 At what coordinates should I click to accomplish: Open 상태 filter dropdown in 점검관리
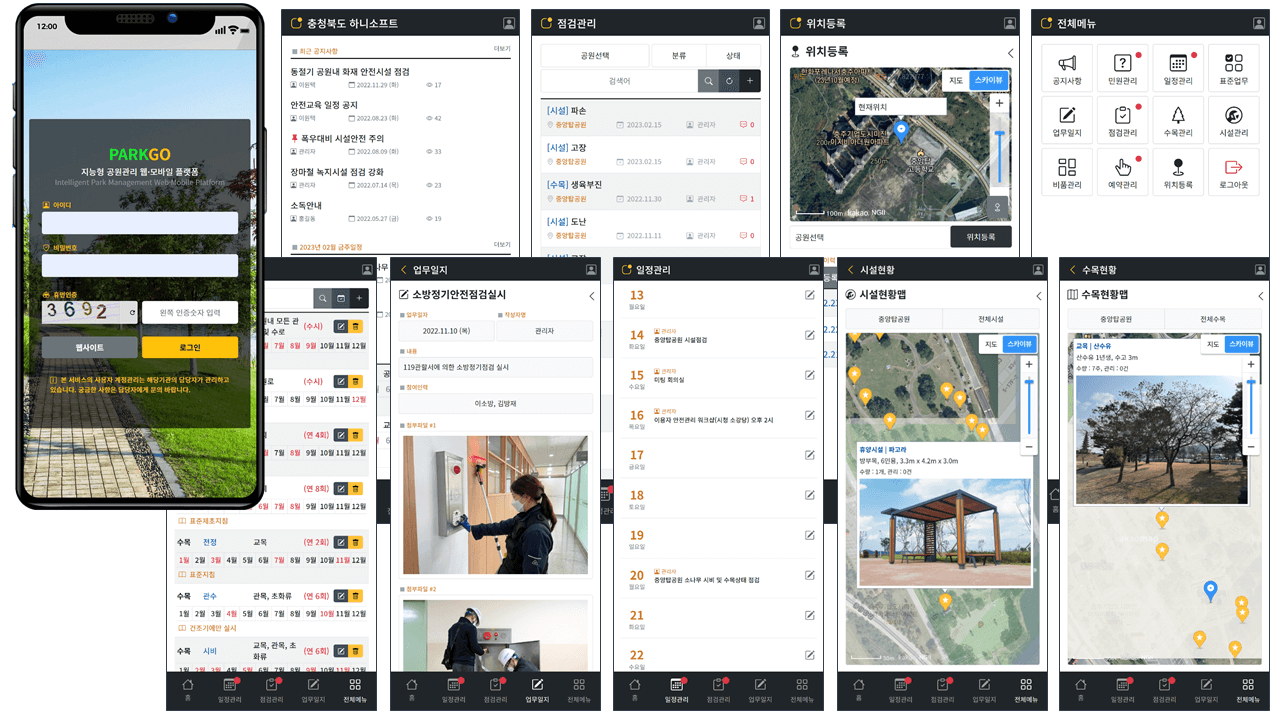(733, 56)
